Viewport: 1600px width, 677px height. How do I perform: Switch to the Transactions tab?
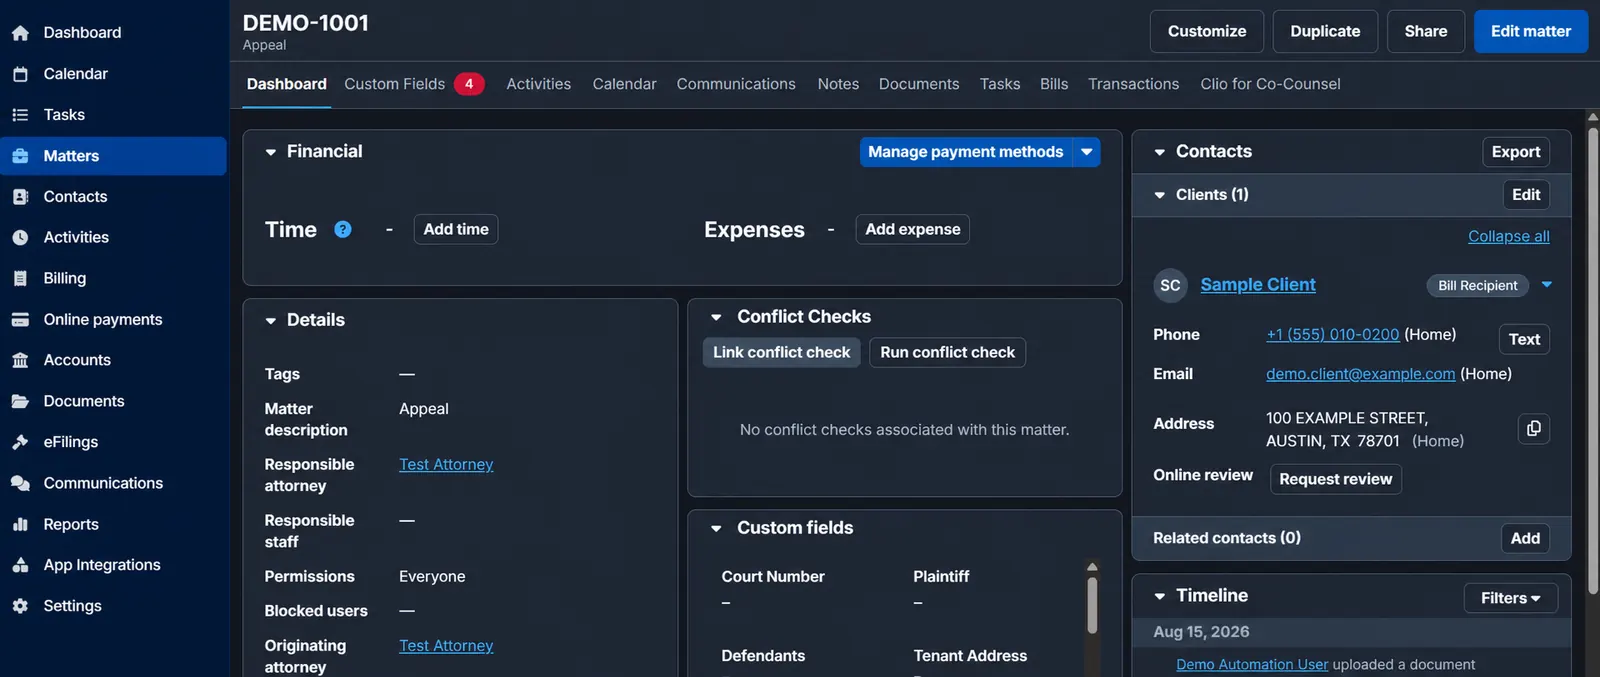pyautogui.click(x=1134, y=84)
